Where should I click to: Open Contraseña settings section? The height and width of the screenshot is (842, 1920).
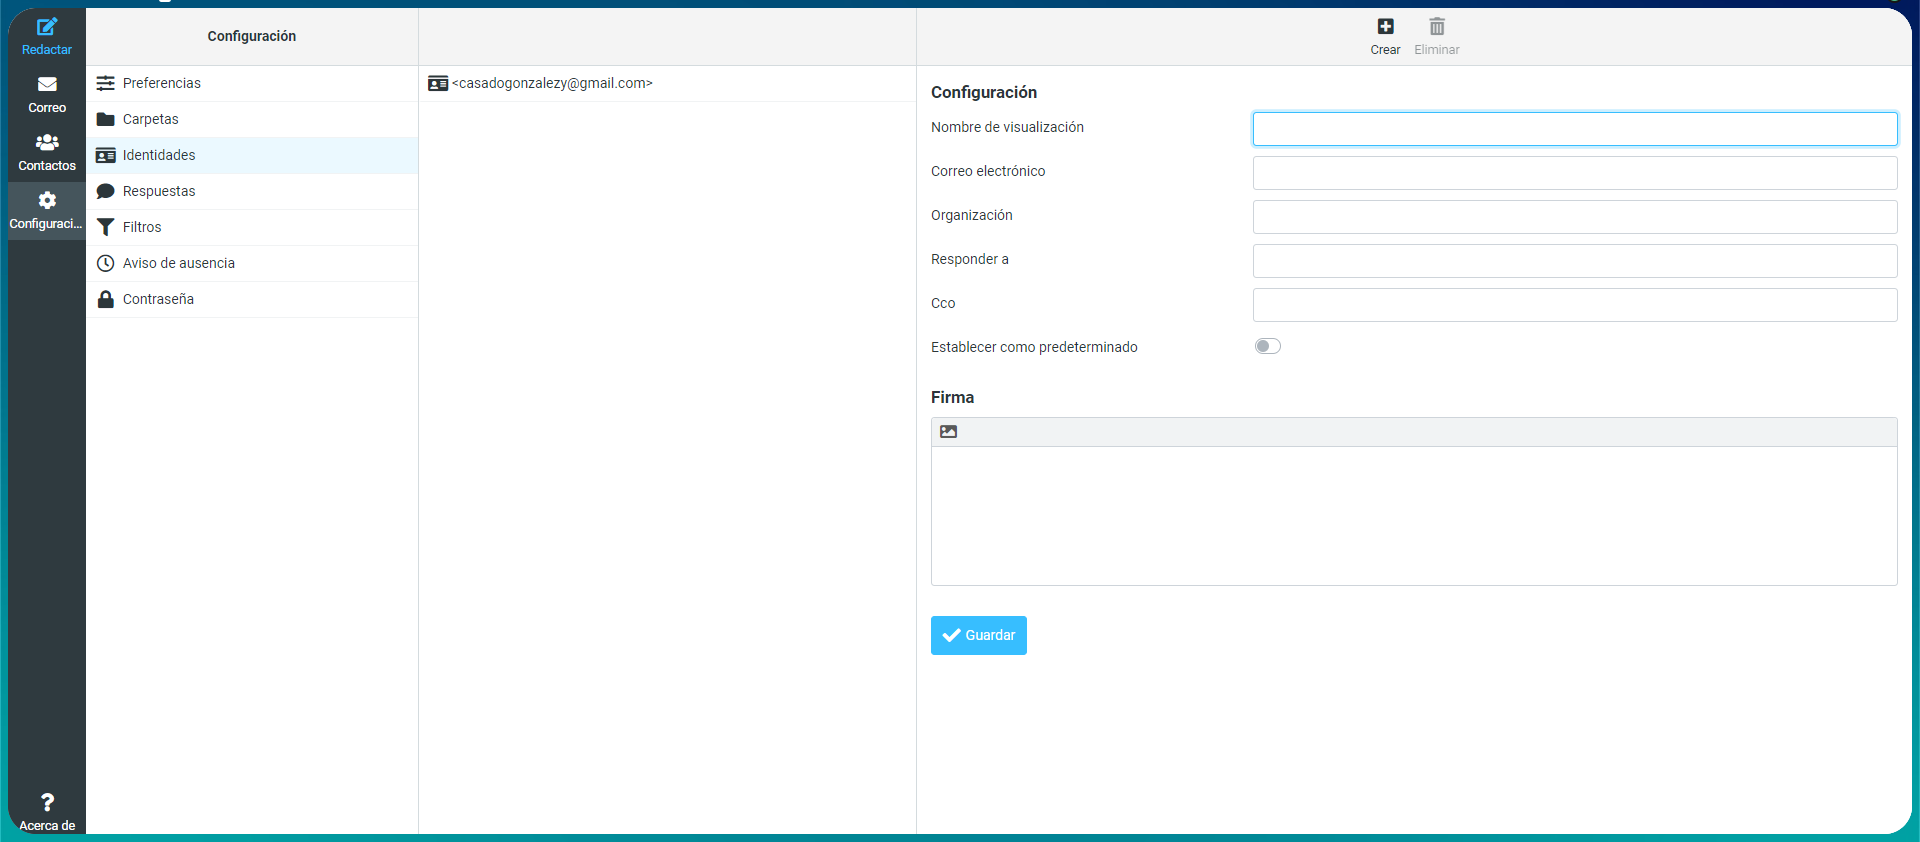coord(252,299)
